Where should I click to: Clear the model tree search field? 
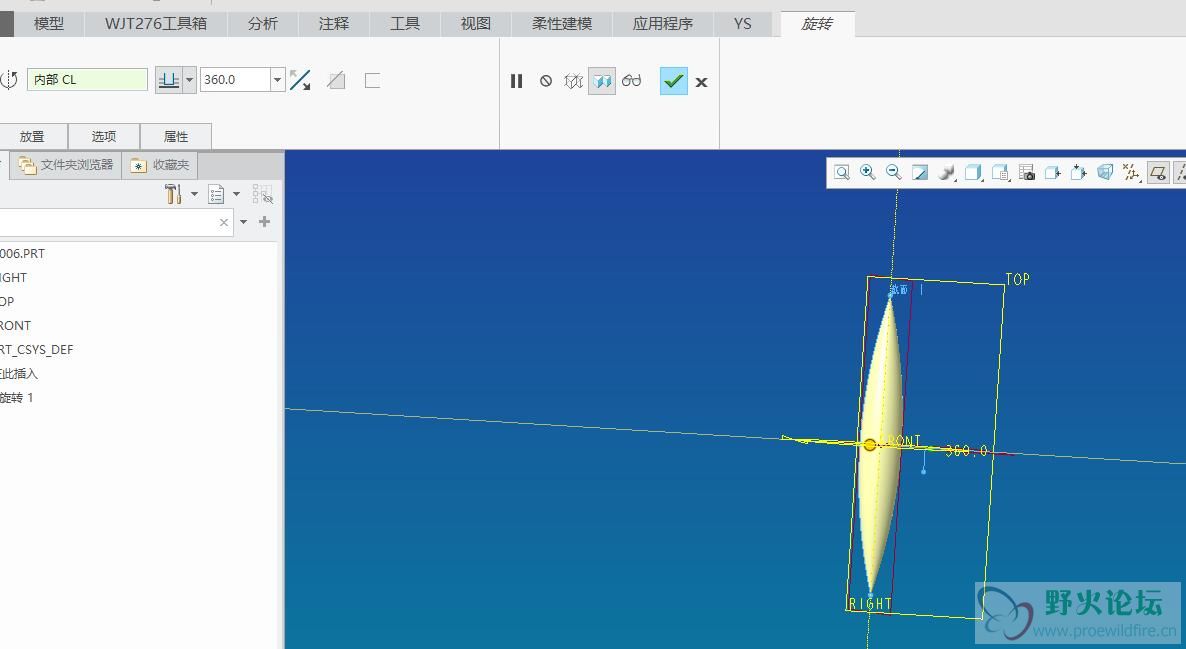224,222
